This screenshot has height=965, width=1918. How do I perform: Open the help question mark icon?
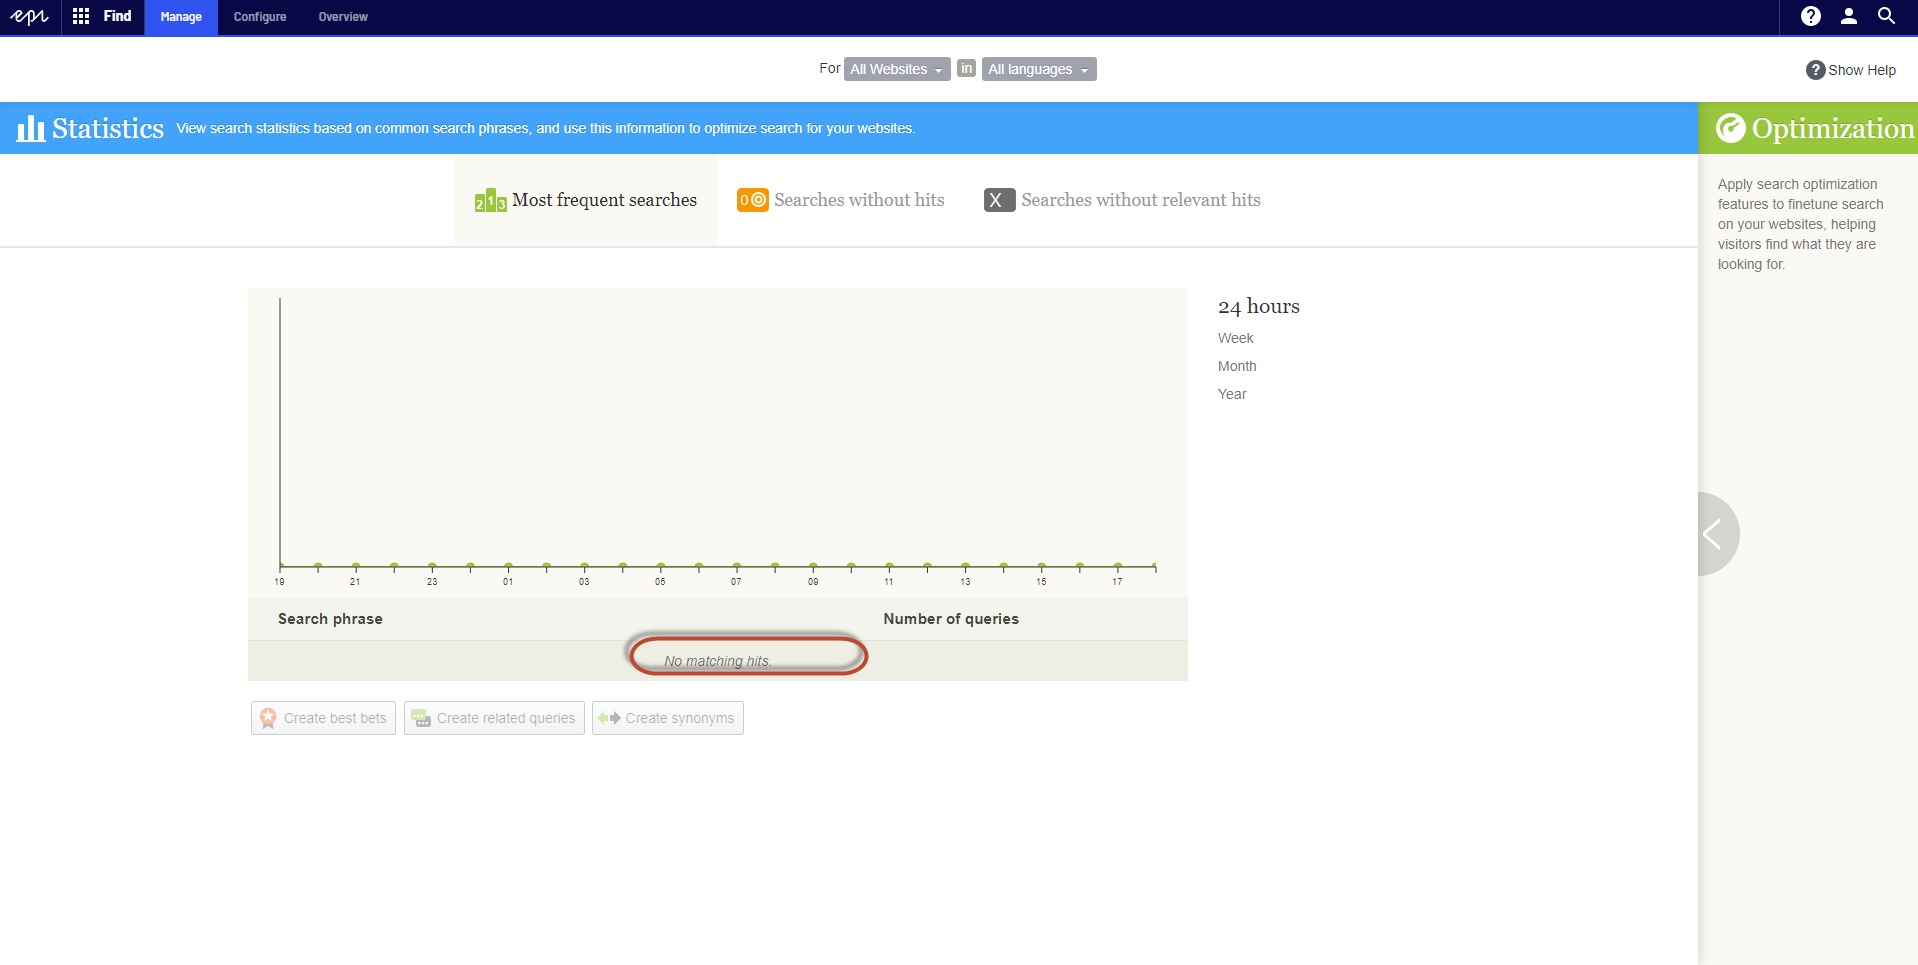[x=1810, y=17]
